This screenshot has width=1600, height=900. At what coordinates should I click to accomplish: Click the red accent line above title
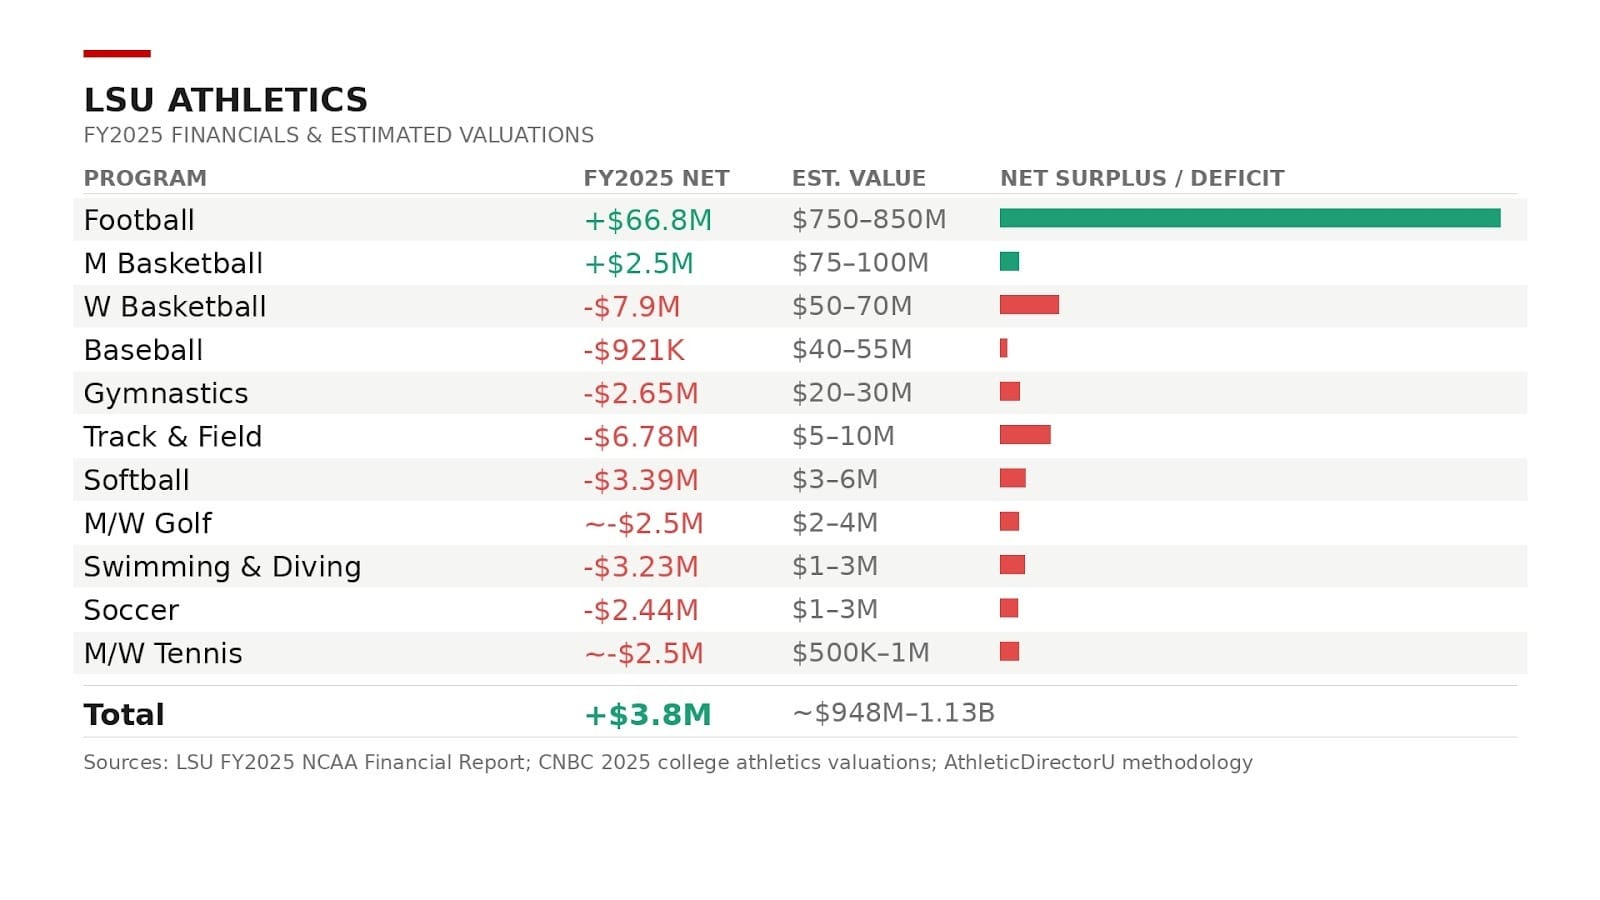pyautogui.click(x=117, y=53)
